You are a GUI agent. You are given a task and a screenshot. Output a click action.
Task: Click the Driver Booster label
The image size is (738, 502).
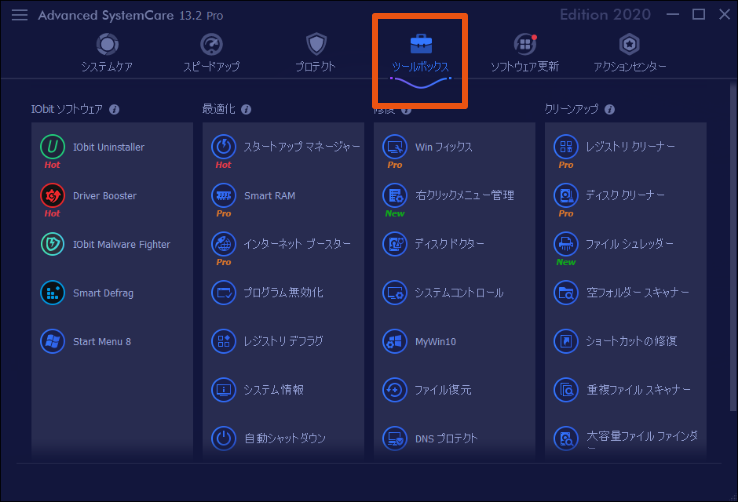click(x=104, y=196)
